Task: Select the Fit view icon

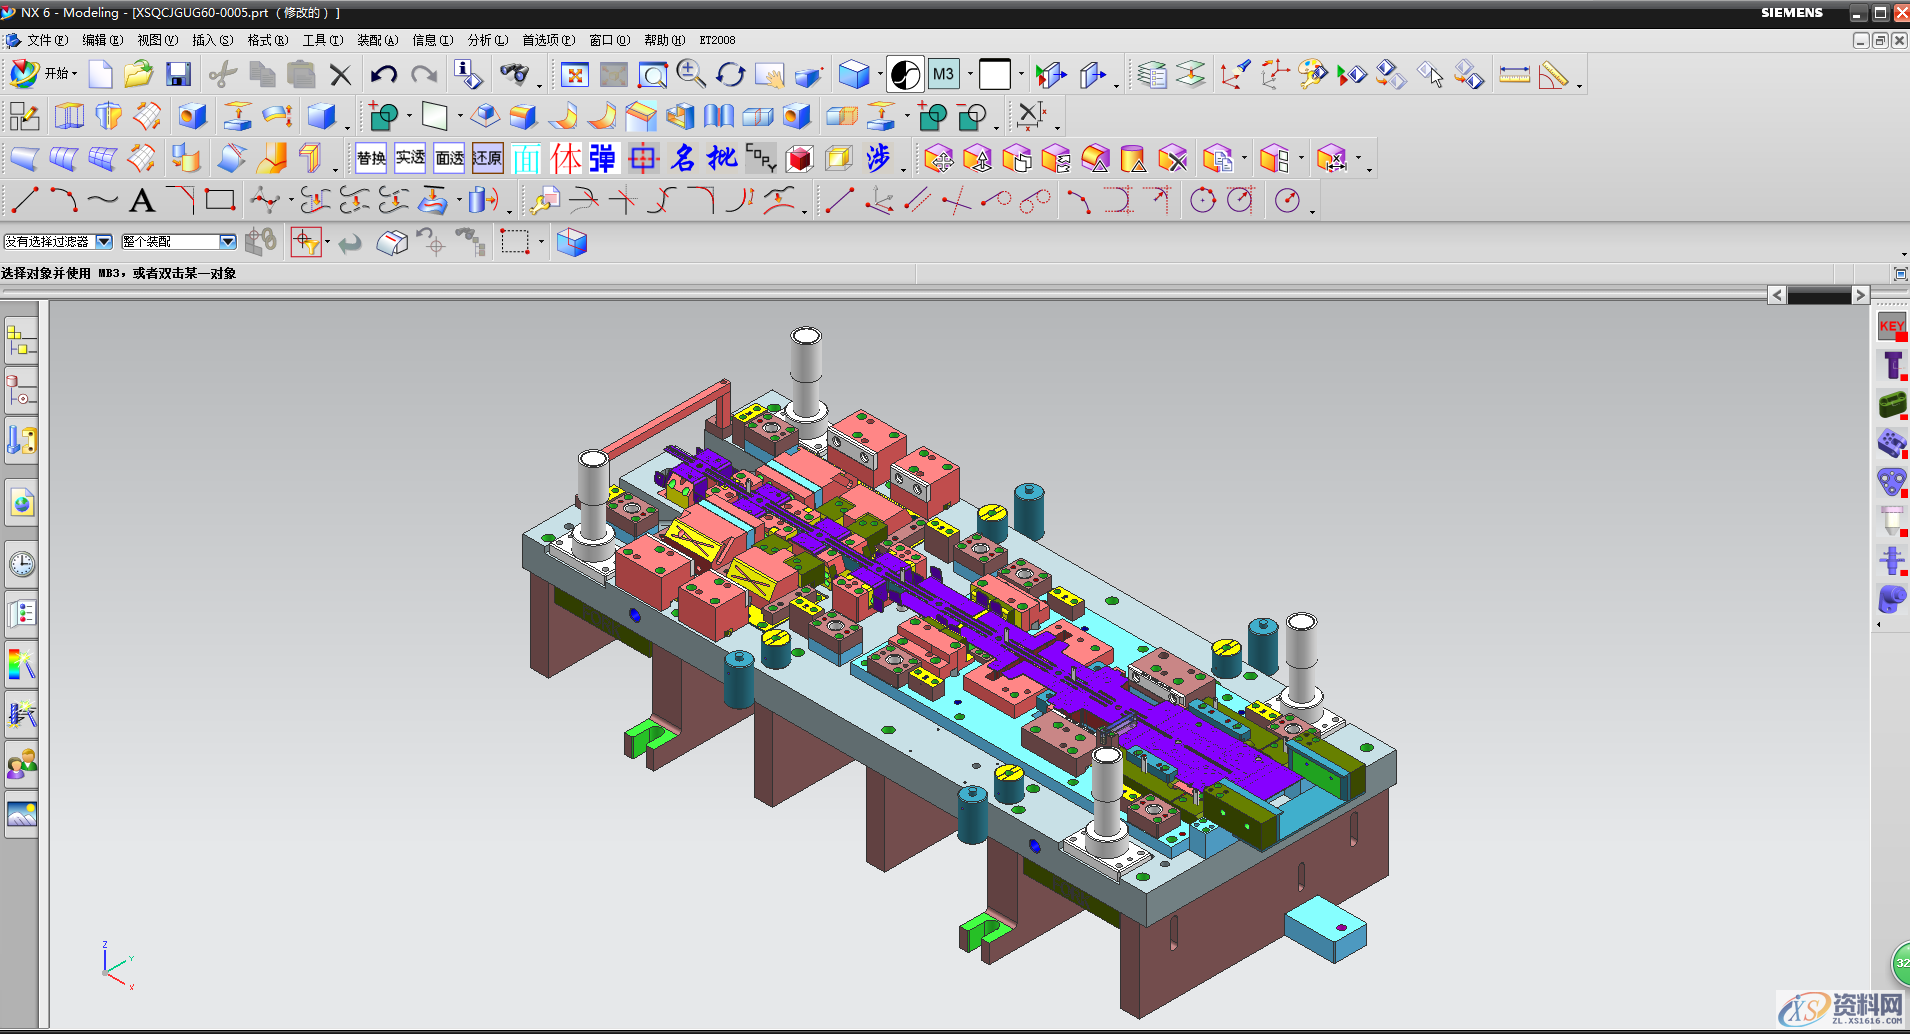Action: 574,75
